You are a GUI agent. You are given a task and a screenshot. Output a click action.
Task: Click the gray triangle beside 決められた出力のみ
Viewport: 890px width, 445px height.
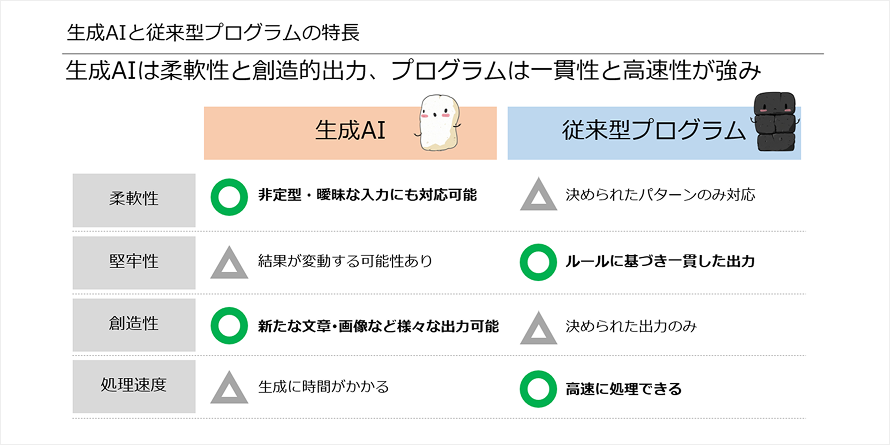[539, 326]
